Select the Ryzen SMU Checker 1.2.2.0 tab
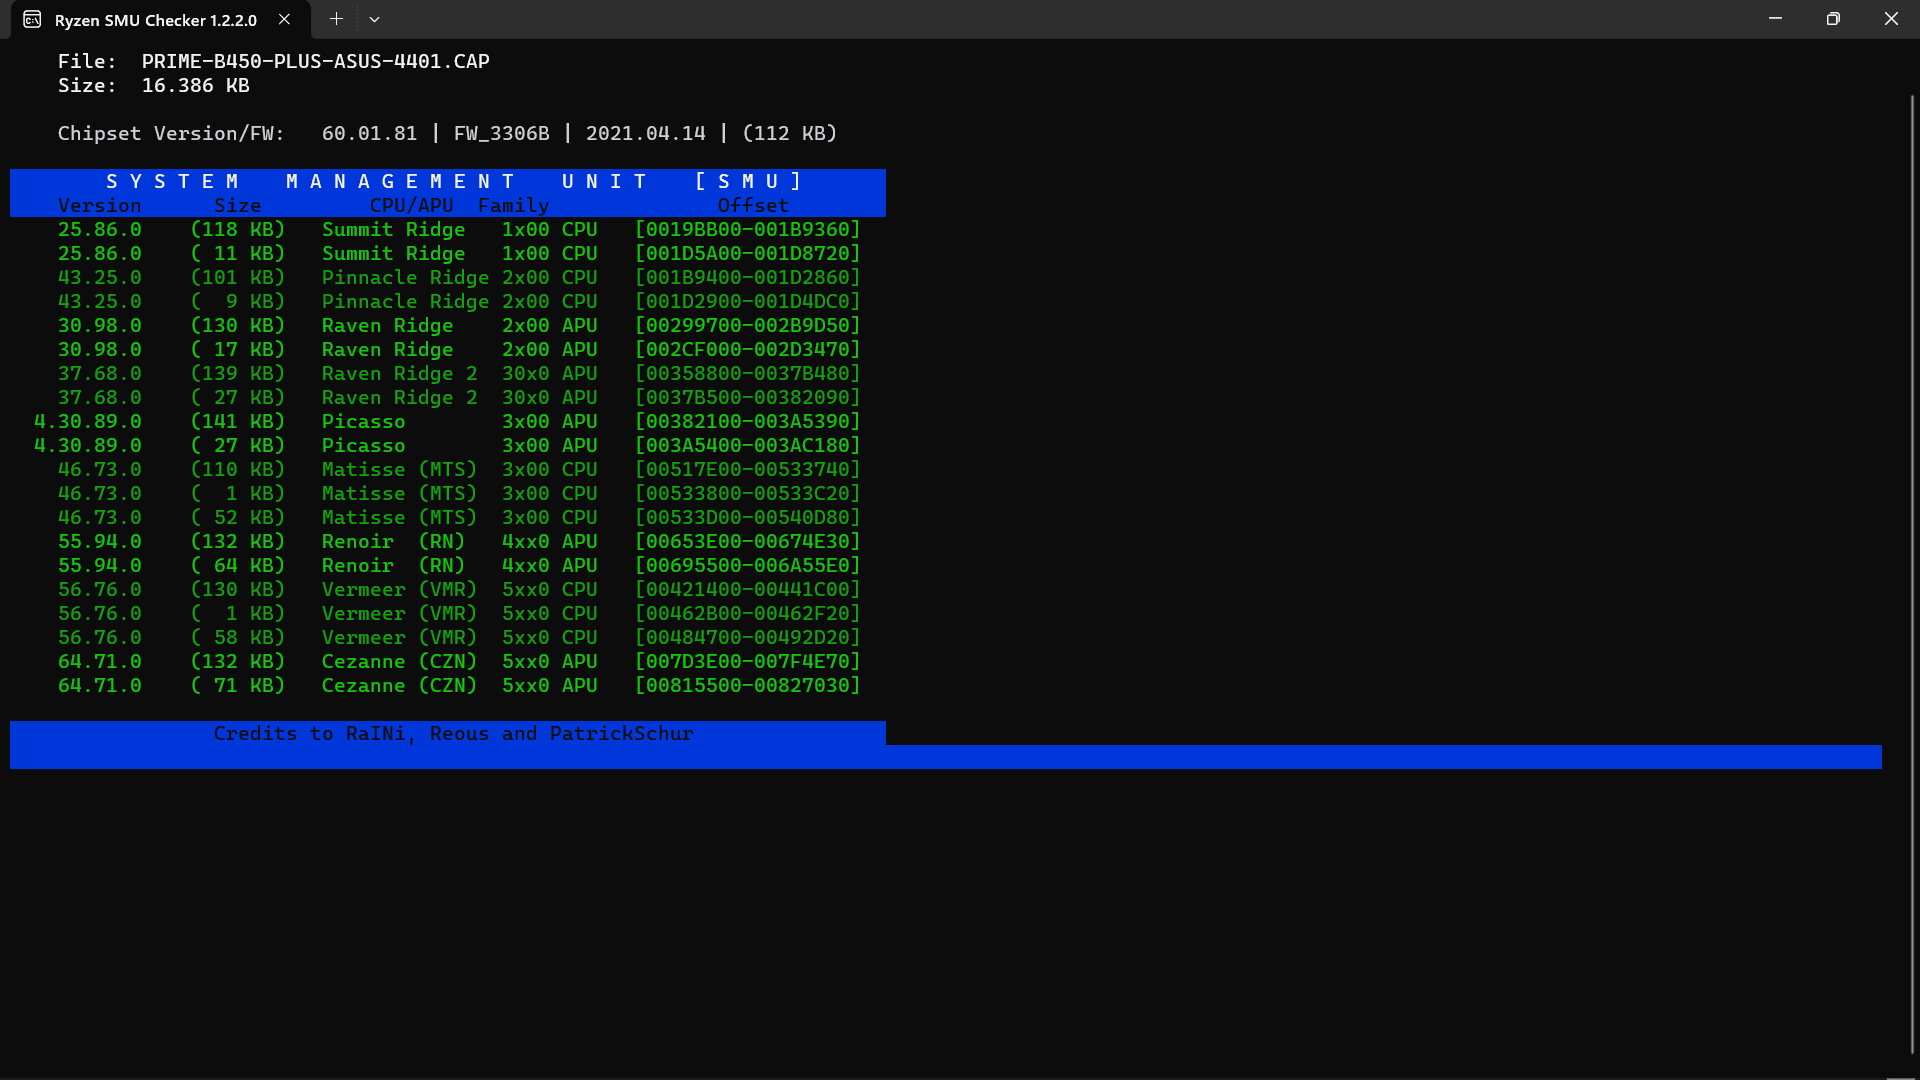This screenshot has width=1920, height=1080. pyautogui.click(x=160, y=20)
